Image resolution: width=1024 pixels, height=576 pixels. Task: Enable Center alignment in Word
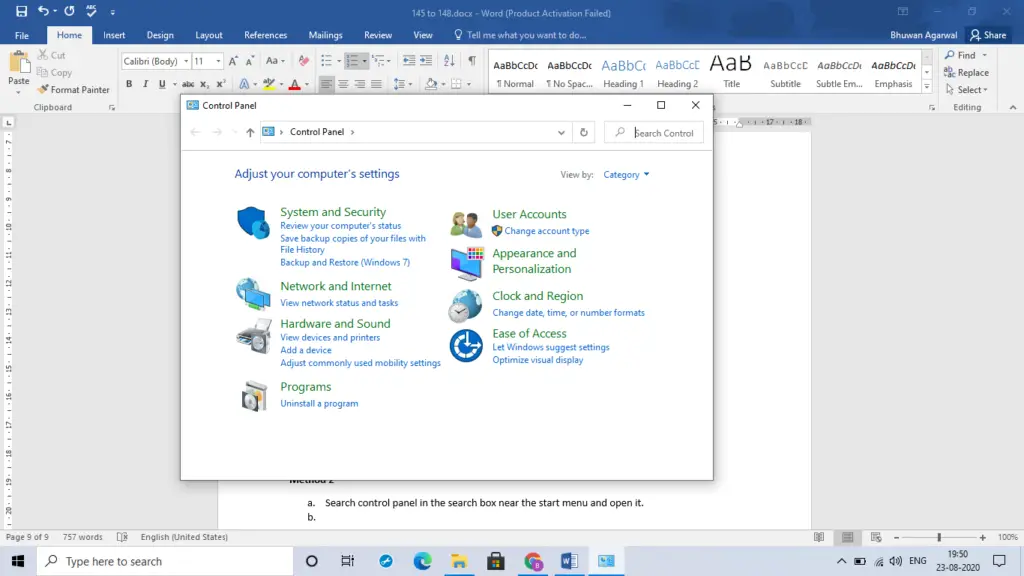pos(343,84)
